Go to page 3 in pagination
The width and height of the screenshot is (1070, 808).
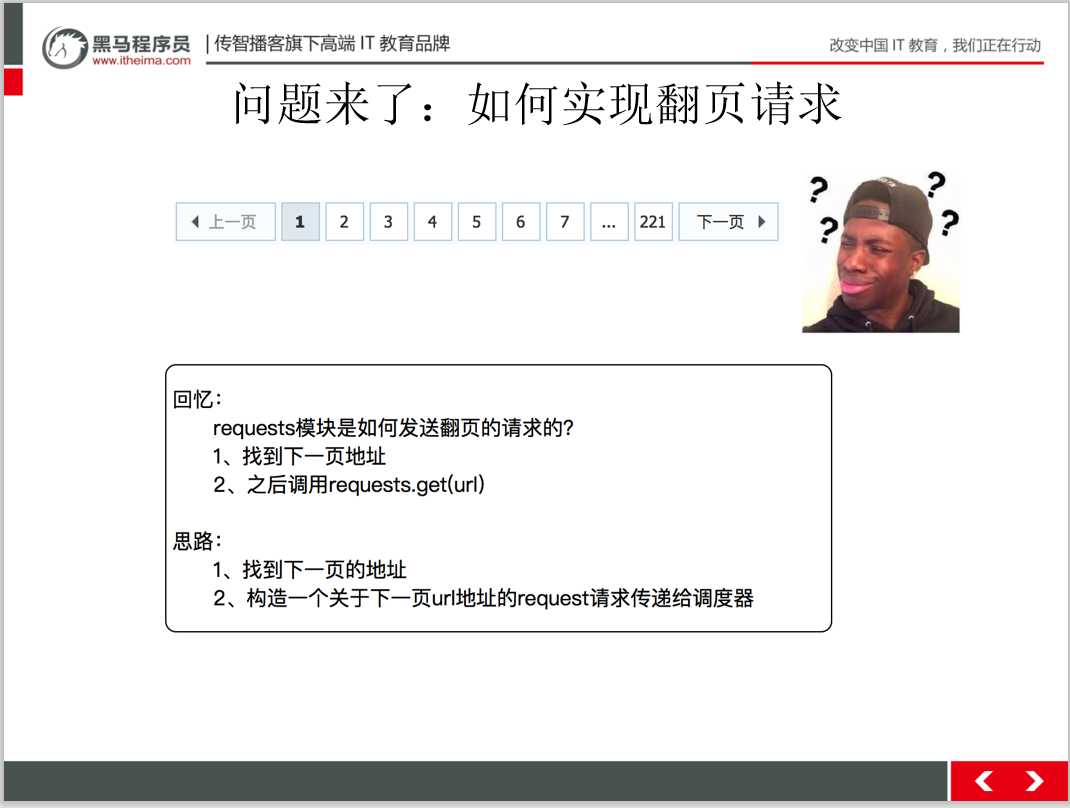pos(388,222)
